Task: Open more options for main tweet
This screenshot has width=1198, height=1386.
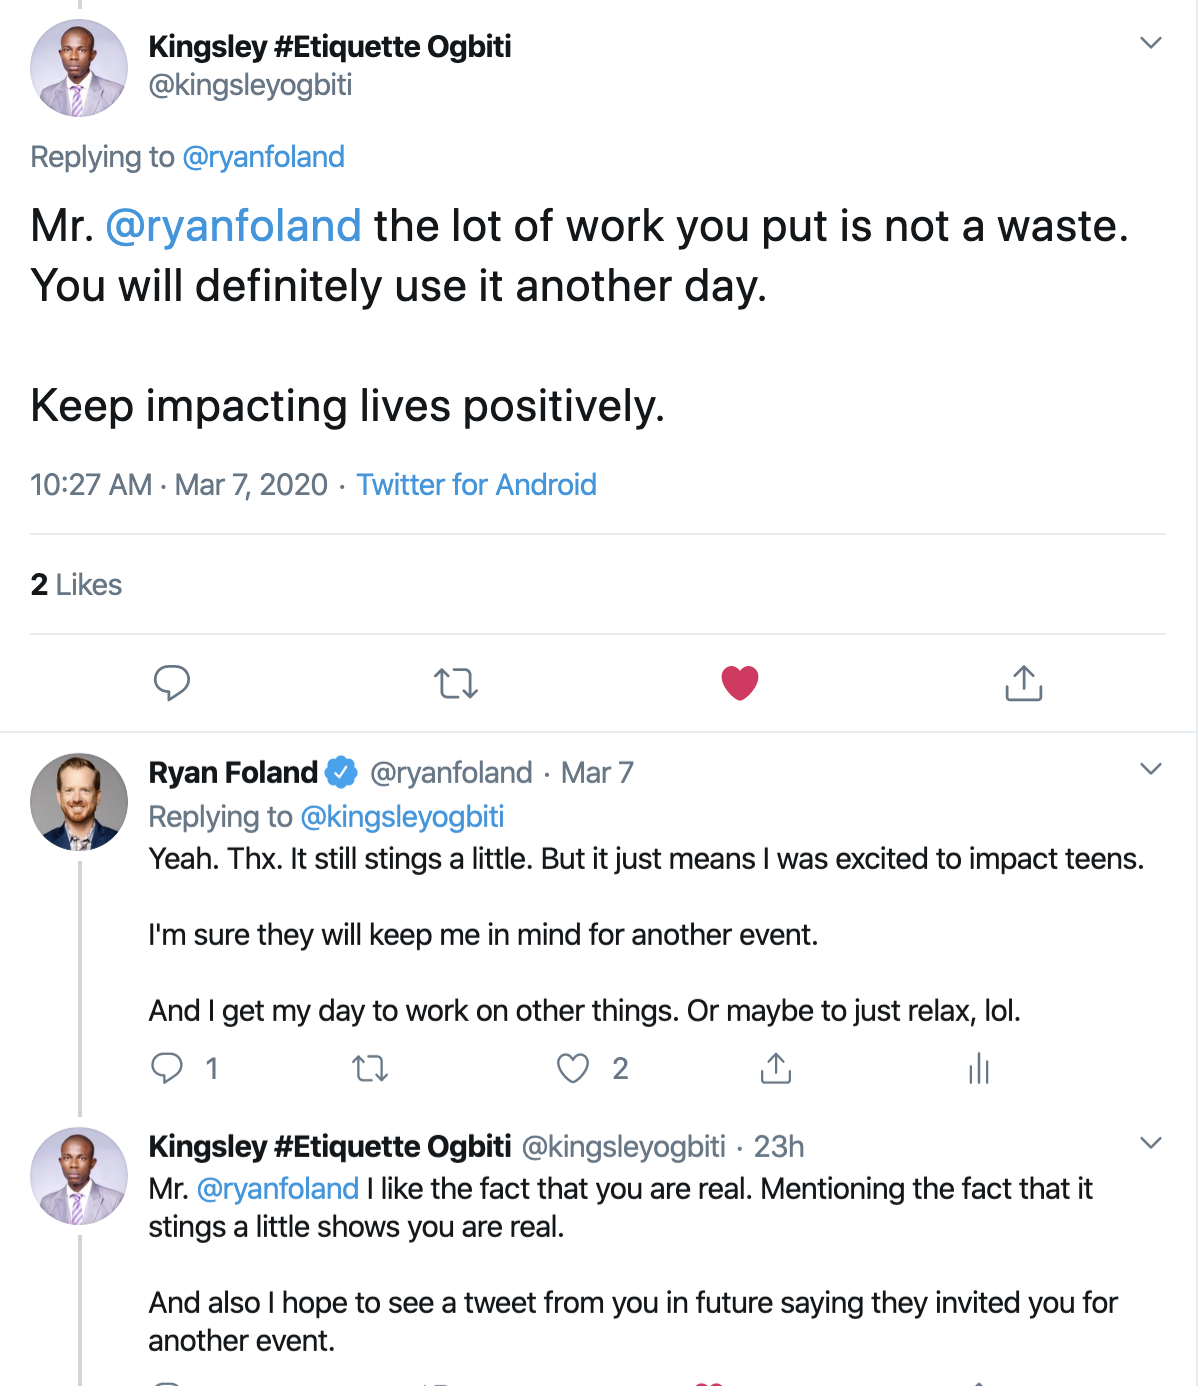Action: (x=1151, y=43)
